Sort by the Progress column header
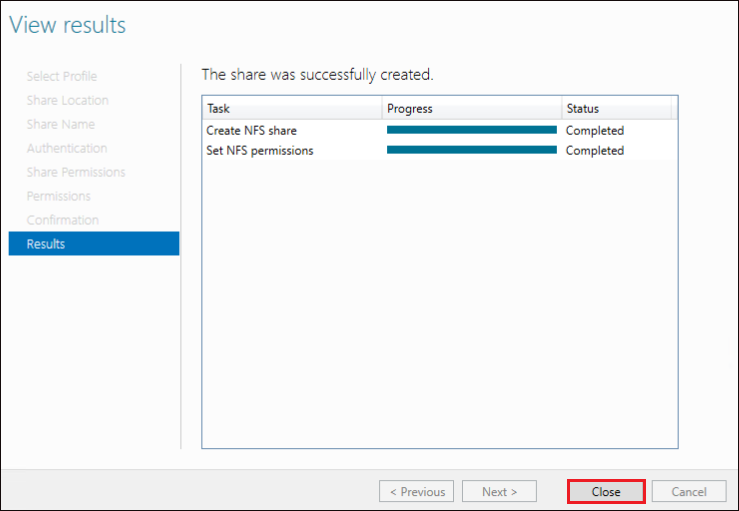The image size is (739, 511). (x=472, y=108)
